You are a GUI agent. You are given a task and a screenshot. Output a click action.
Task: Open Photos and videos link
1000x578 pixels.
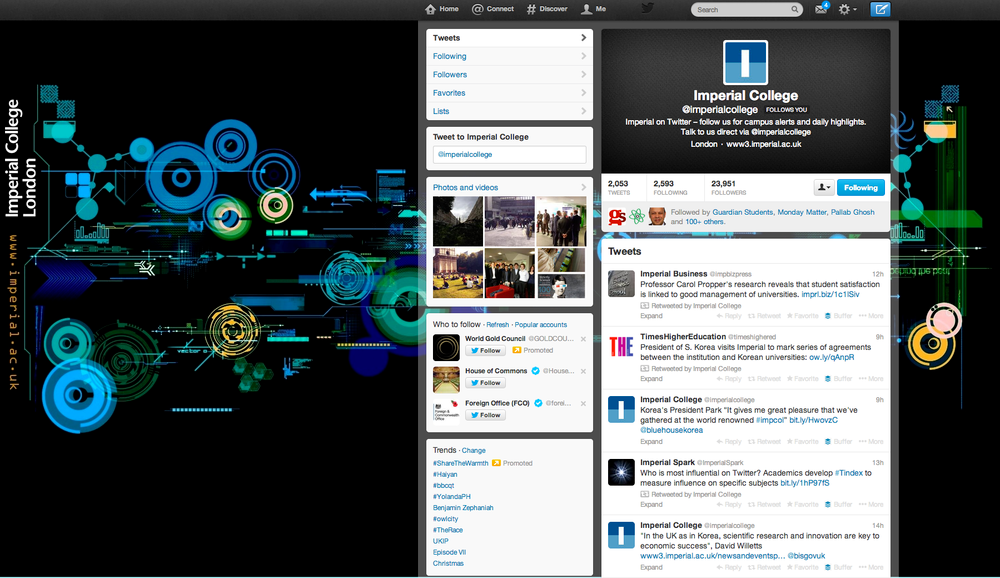pos(465,188)
